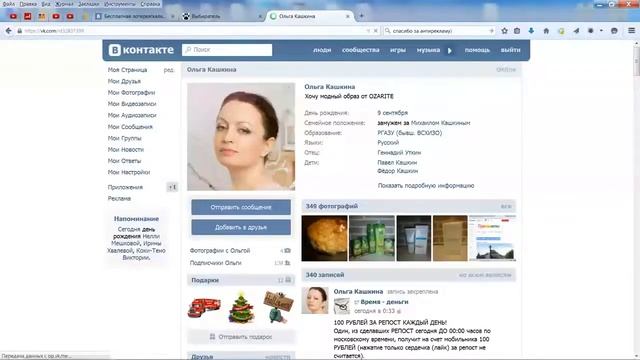Click Добавить в друзья button
This screenshot has width=640, height=360.
click(241, 227)
